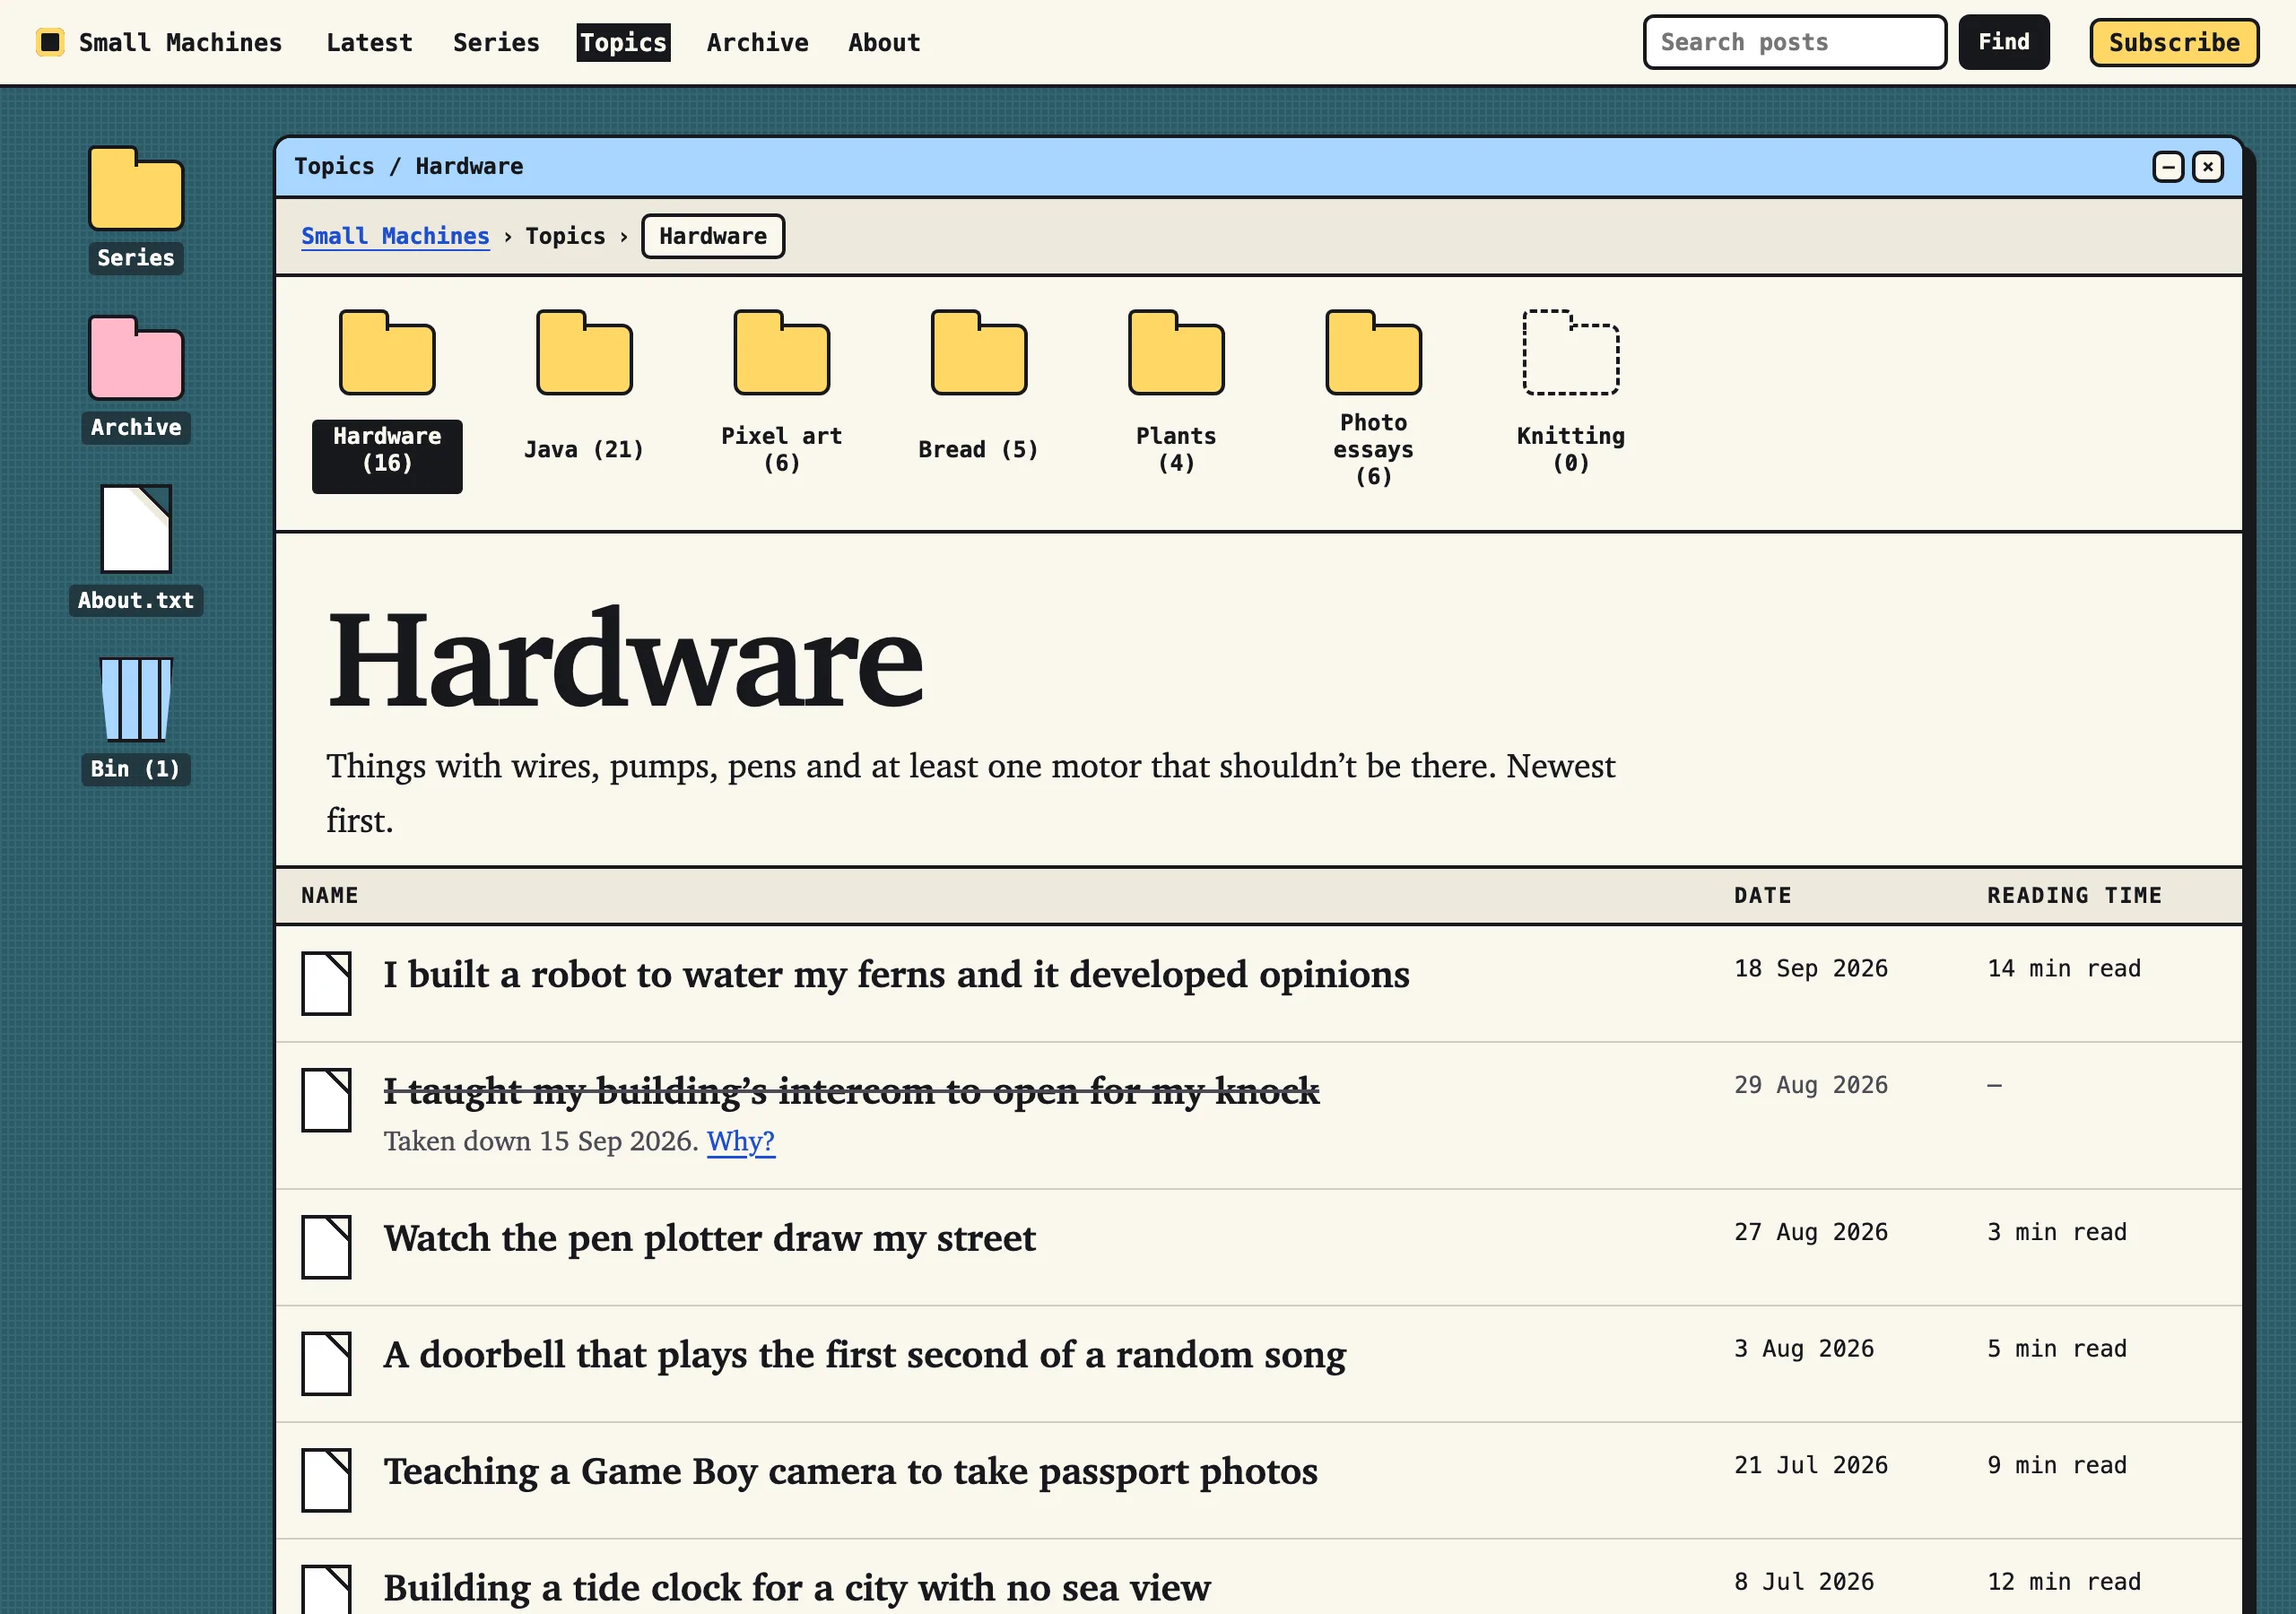Click the Small Machines logo square
This screenshot has width=2296, height=1614.
tap(50, 42)
